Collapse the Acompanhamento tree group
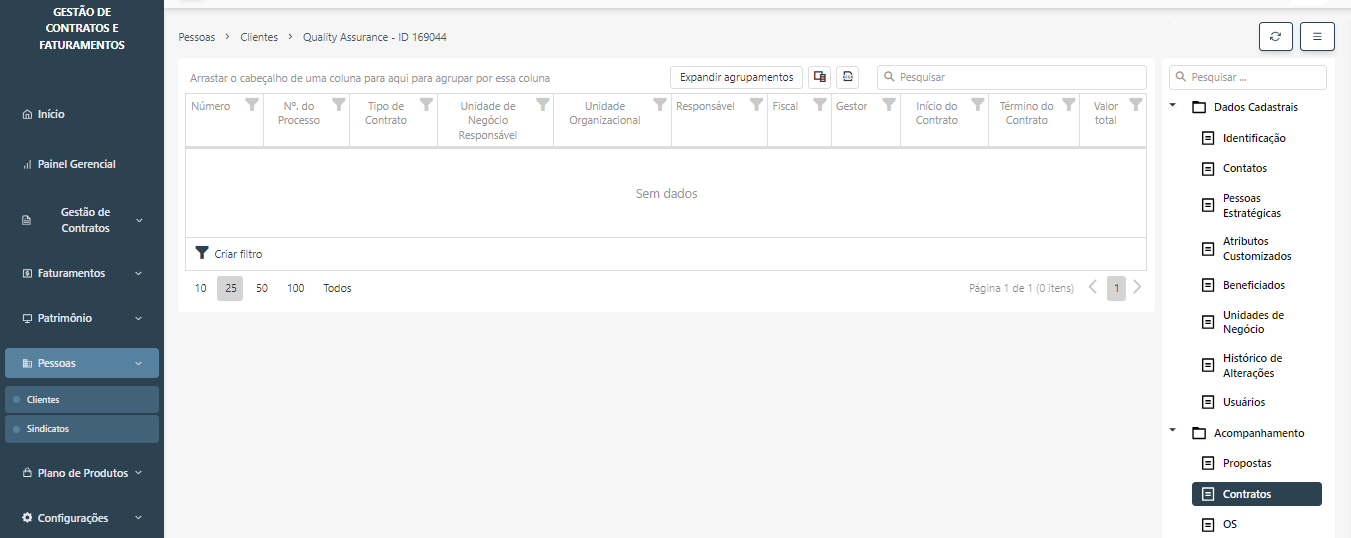The image size is (1351, 538). tap(1172, 432)
